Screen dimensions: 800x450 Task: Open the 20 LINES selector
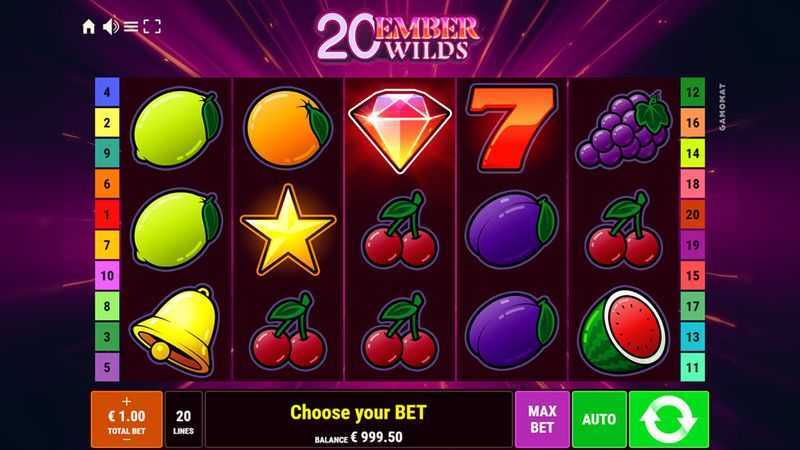point(184,419)
